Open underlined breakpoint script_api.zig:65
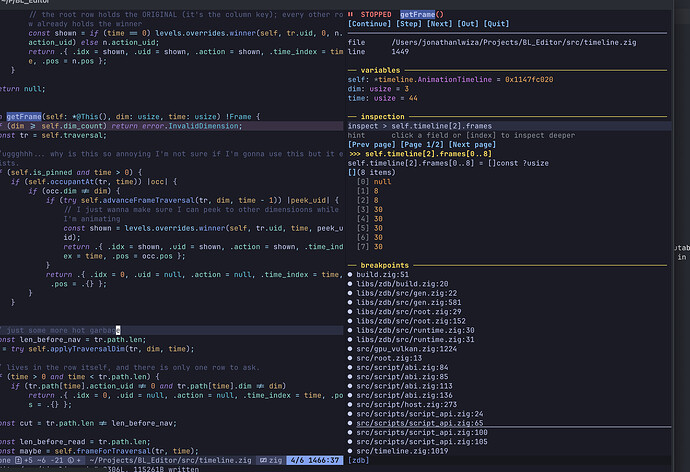 [x=420, y=423]
